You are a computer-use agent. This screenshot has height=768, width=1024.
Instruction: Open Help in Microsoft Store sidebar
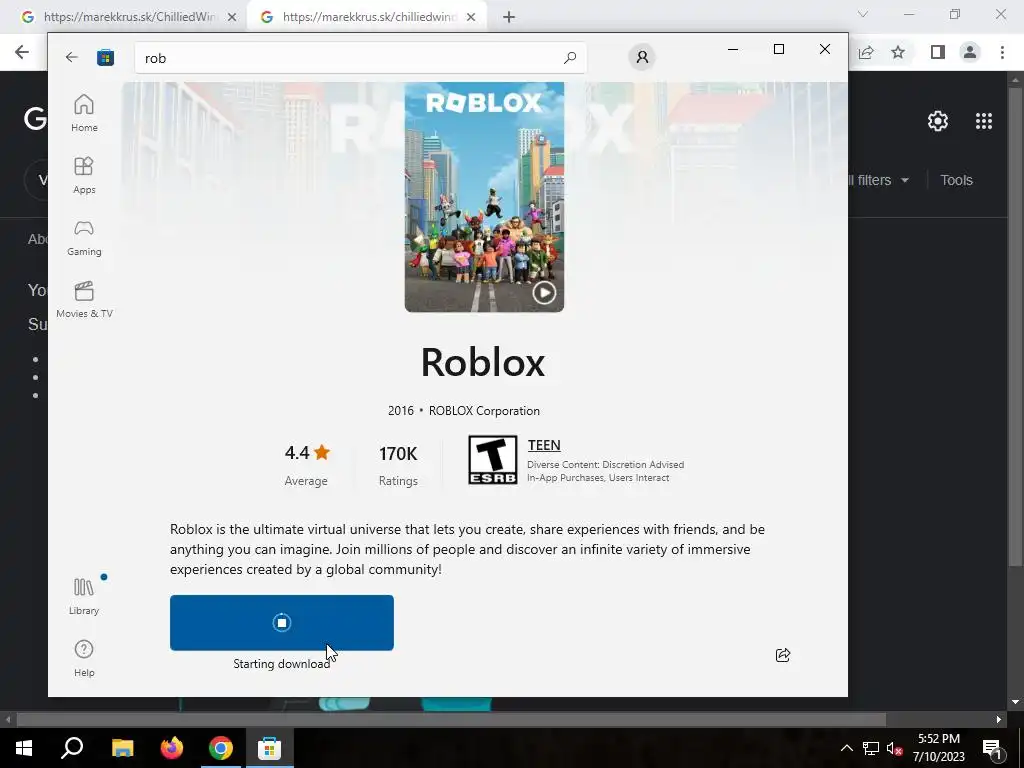pos(84,658)
